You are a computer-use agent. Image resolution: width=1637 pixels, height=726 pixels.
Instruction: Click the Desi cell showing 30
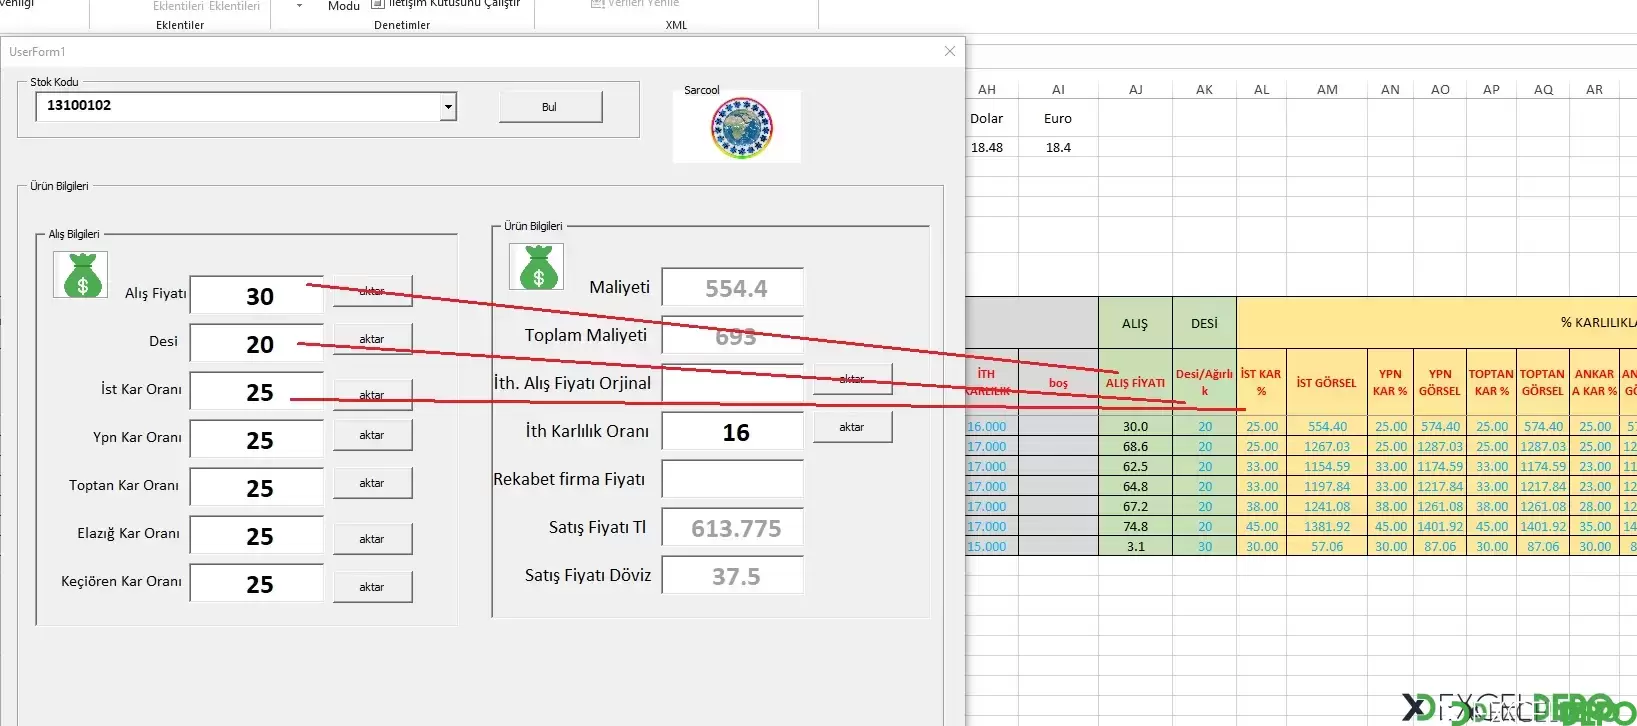[x=1204, y=546]
